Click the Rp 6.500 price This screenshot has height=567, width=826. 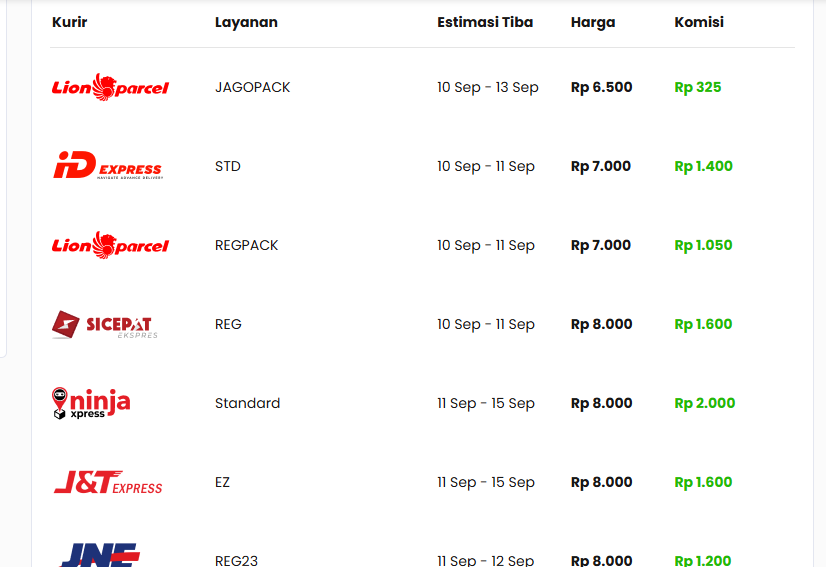[602, 87]
